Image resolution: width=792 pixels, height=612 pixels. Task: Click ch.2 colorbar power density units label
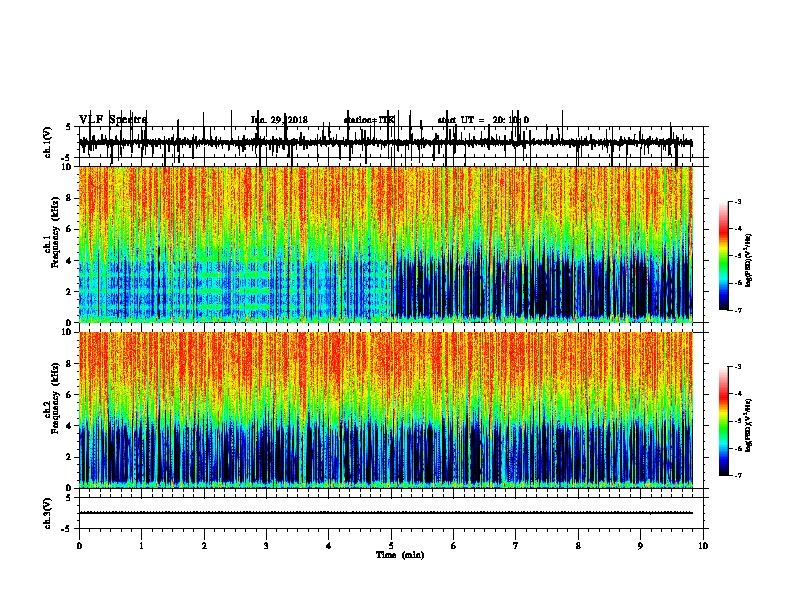pyautogui.click(x=749, y=426)
